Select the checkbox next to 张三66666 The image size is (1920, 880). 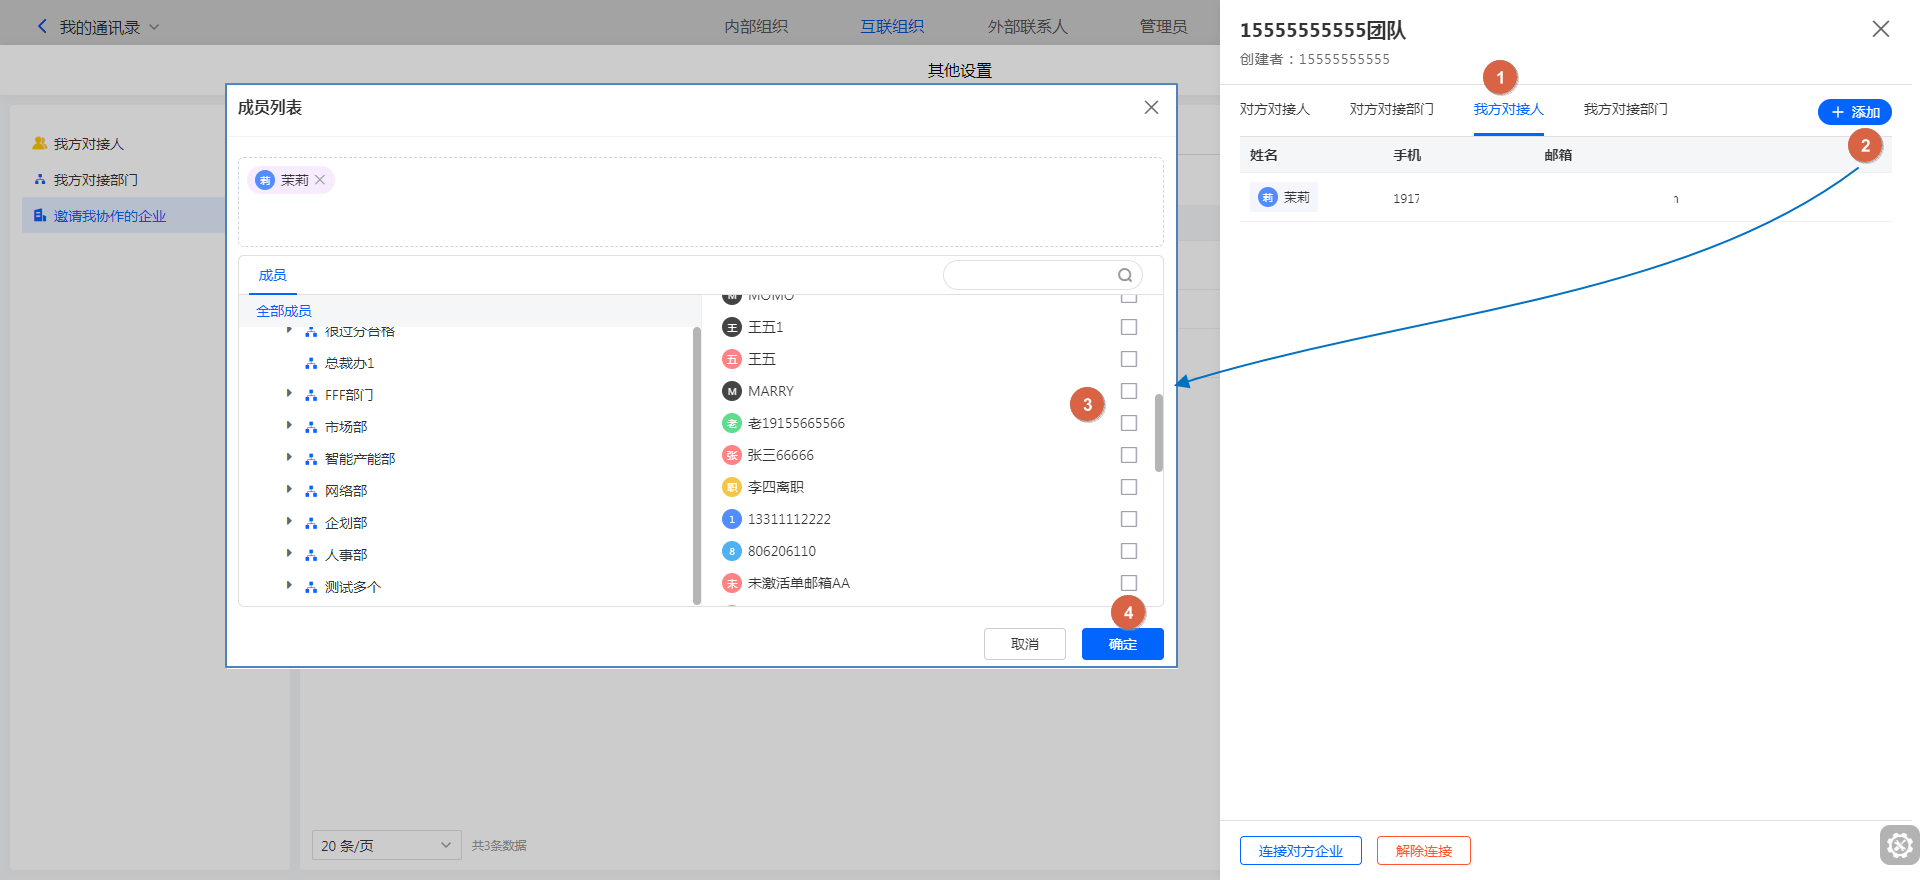(1129, 455)
